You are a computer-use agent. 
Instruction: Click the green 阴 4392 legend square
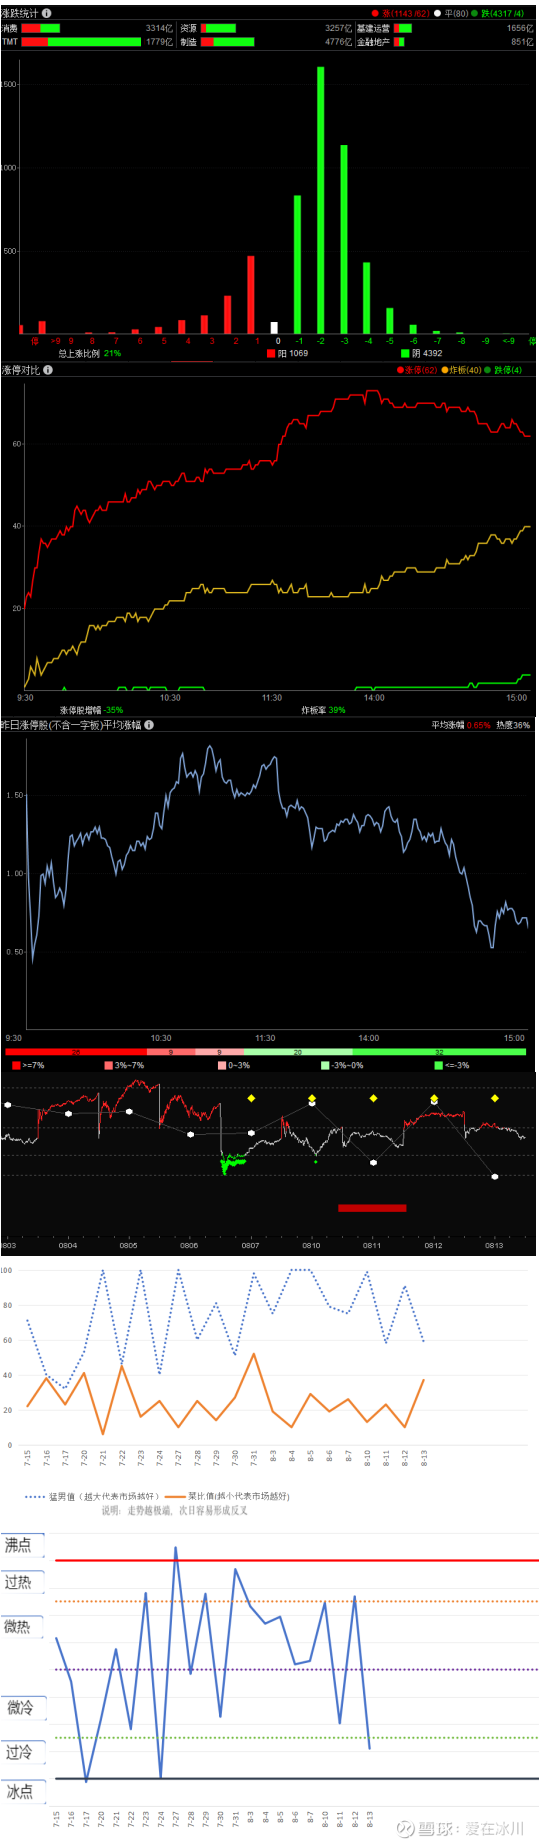click(x=405, y=353)
